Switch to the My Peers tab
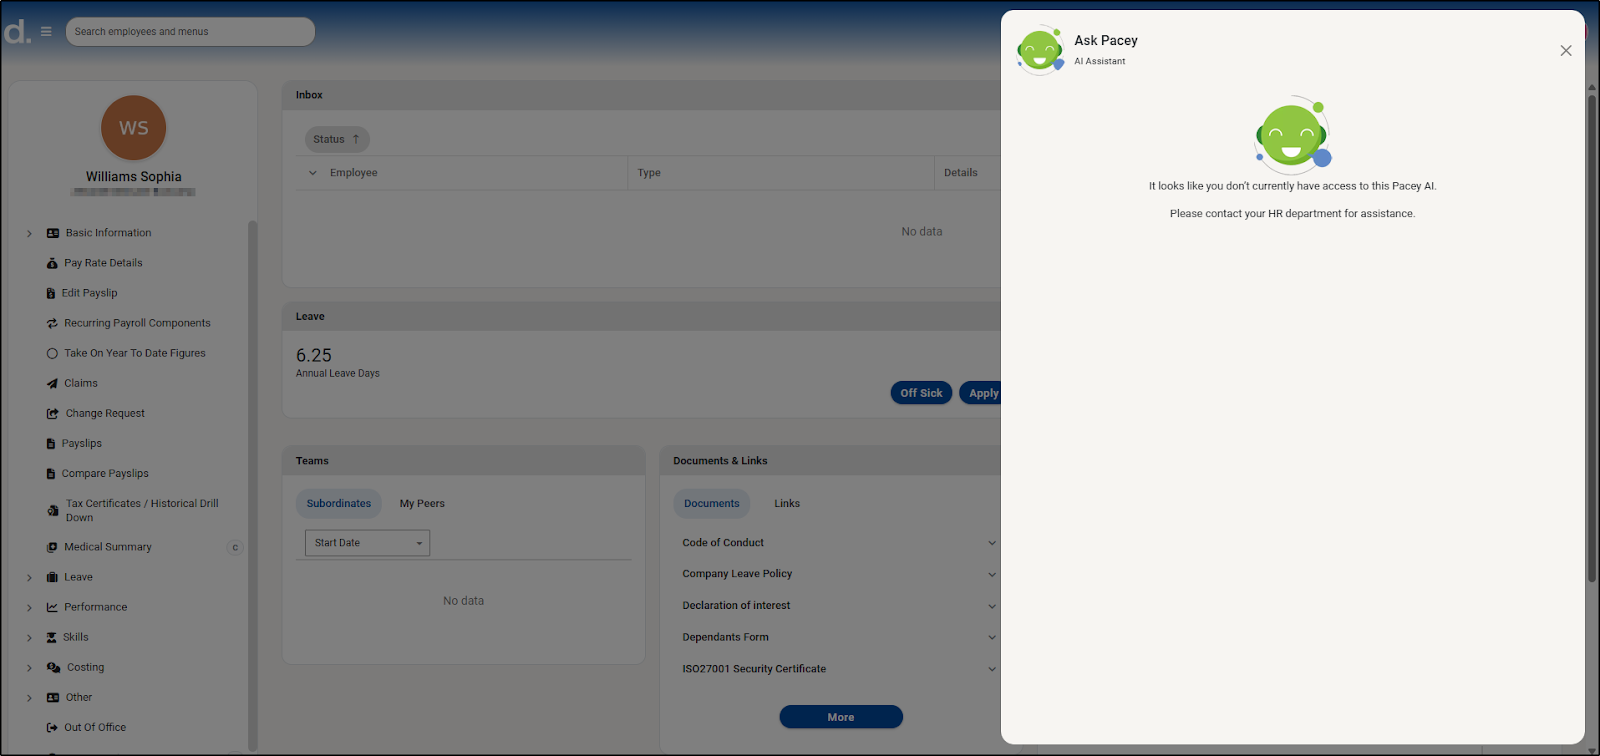1600x756 pixels. tap(422, 504)
